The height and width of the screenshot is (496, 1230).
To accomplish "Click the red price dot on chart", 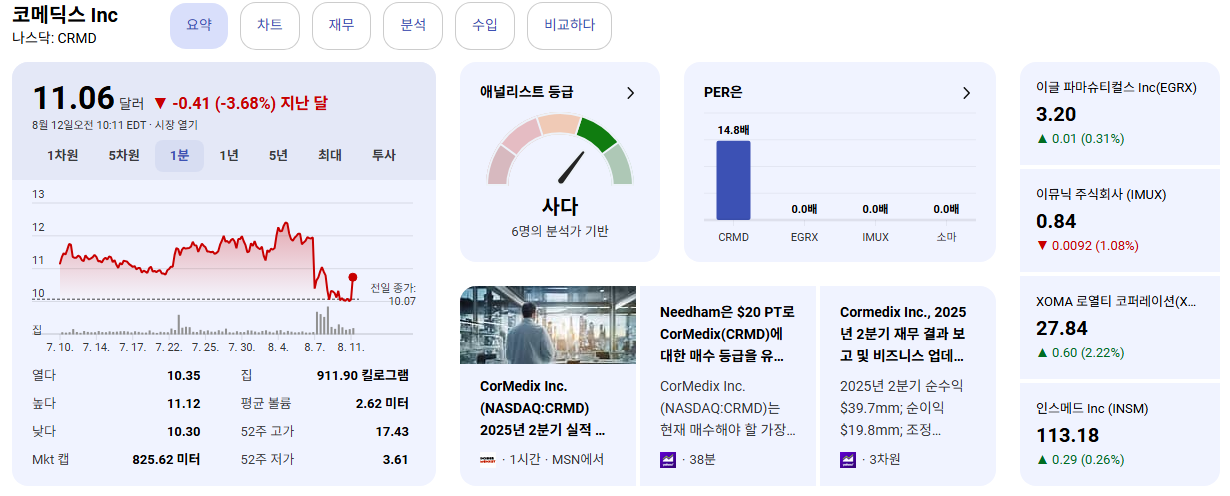I will point(353,277).
